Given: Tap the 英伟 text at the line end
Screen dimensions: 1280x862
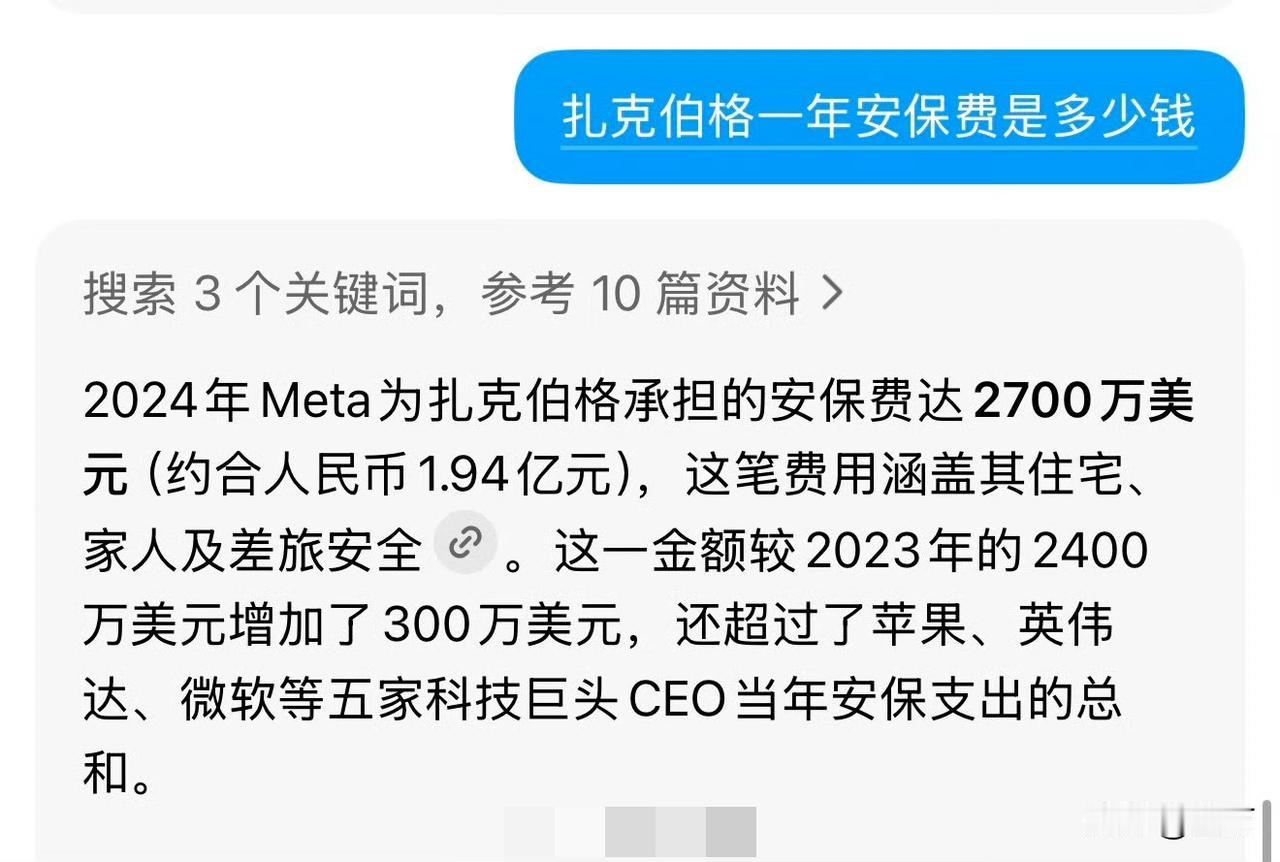Looking at the screenshot, I should click(x=1065, y=625).
